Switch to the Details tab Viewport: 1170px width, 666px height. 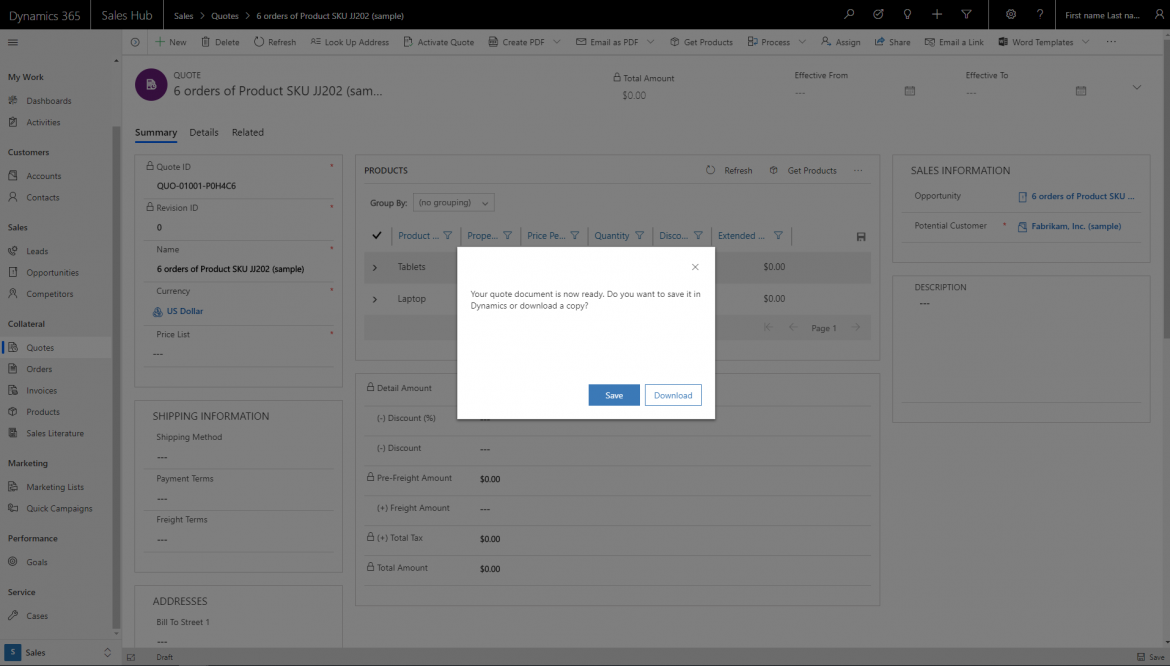[x=204, y=133]
